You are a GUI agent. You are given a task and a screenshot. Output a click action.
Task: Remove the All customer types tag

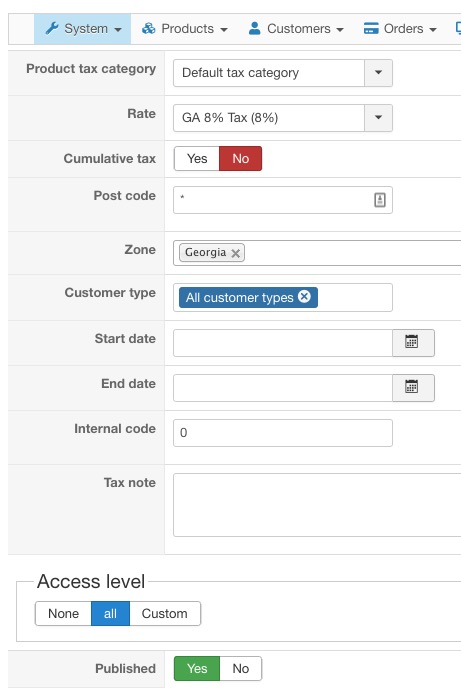pos(304,297)
